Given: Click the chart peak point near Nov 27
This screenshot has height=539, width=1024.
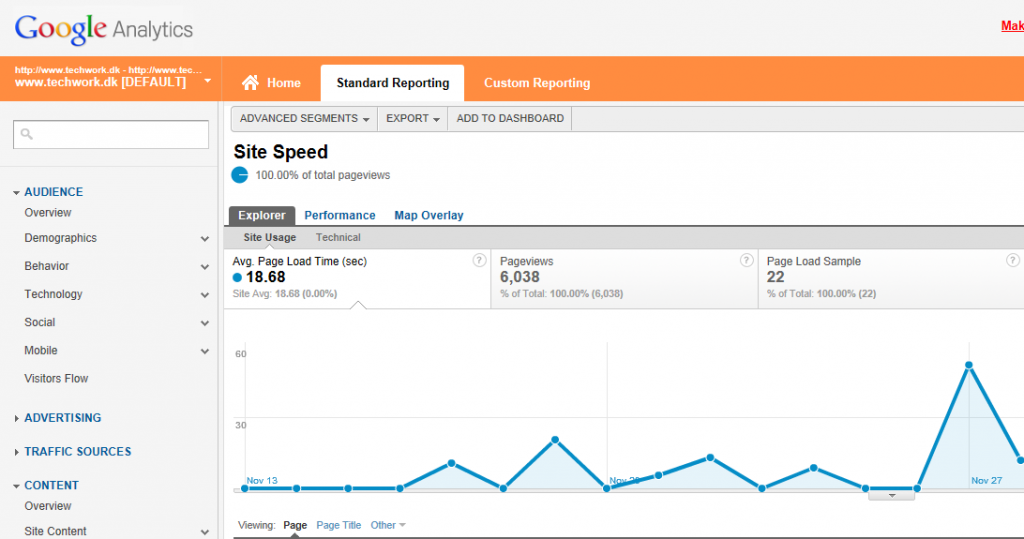Looking at the screenshot, I should [x=969, y=366].
